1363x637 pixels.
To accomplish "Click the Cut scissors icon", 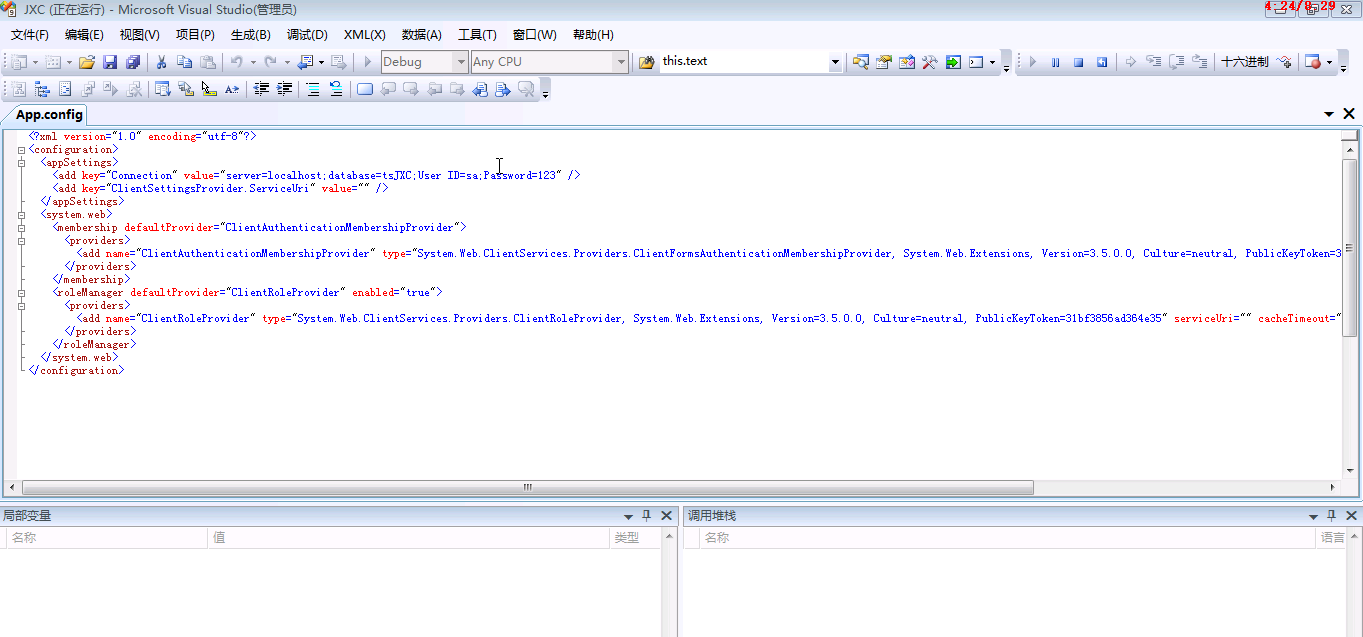I will tap(161, 62).
